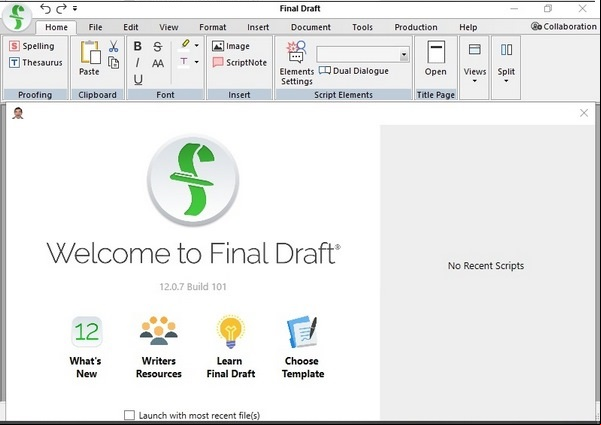Insert a ScriptNote
This screenshot has height=425, width=601.
[x=240, y=62]
